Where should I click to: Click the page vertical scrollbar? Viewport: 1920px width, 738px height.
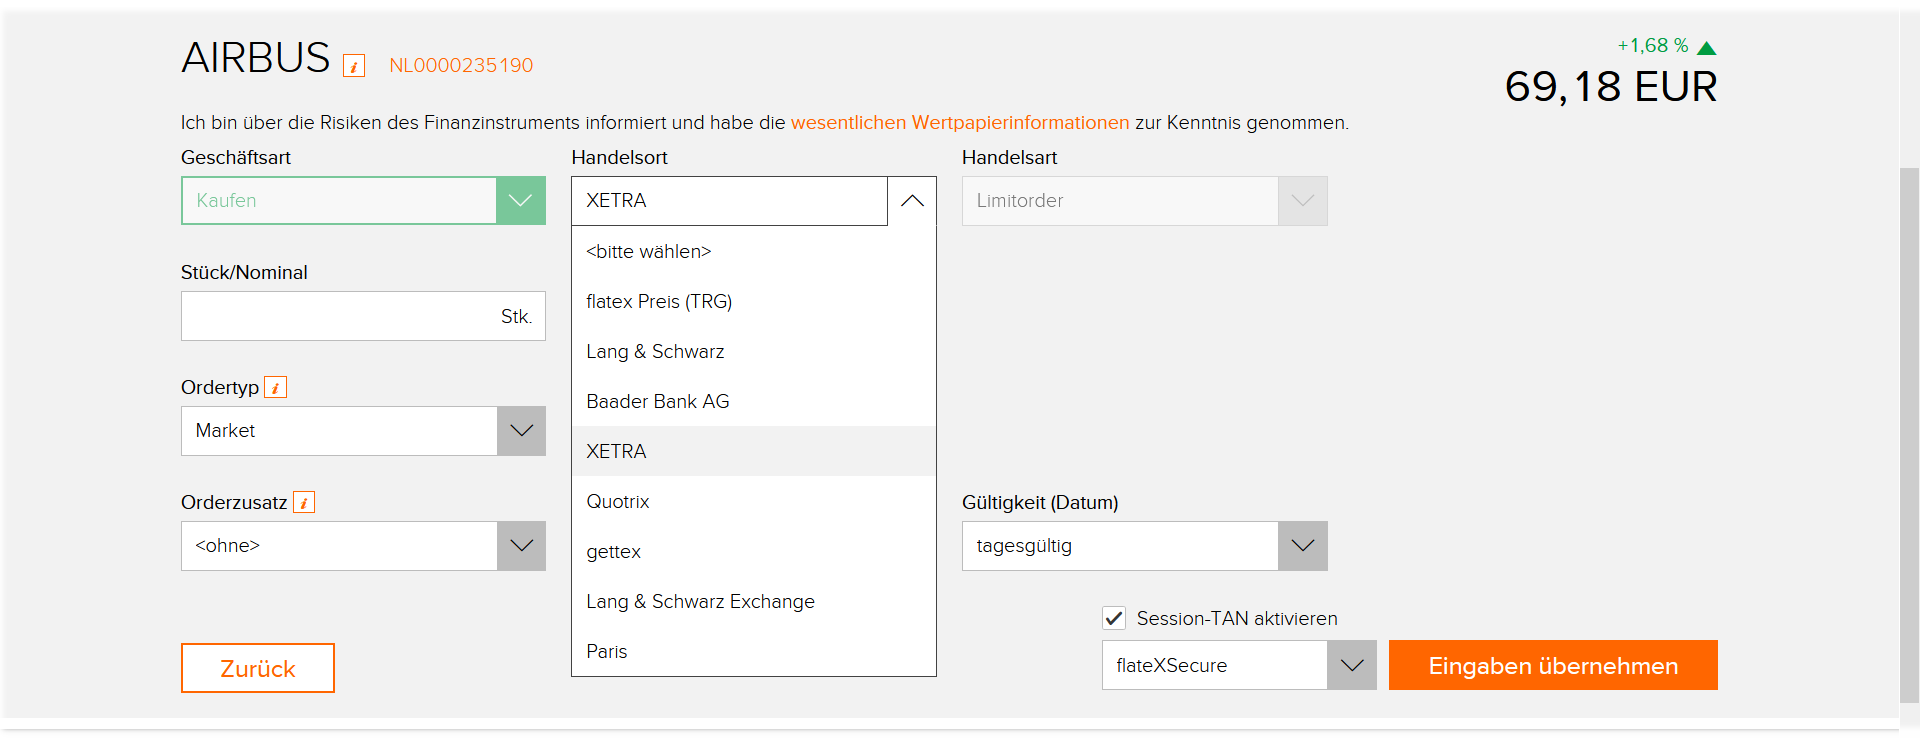pos(1909,435)
